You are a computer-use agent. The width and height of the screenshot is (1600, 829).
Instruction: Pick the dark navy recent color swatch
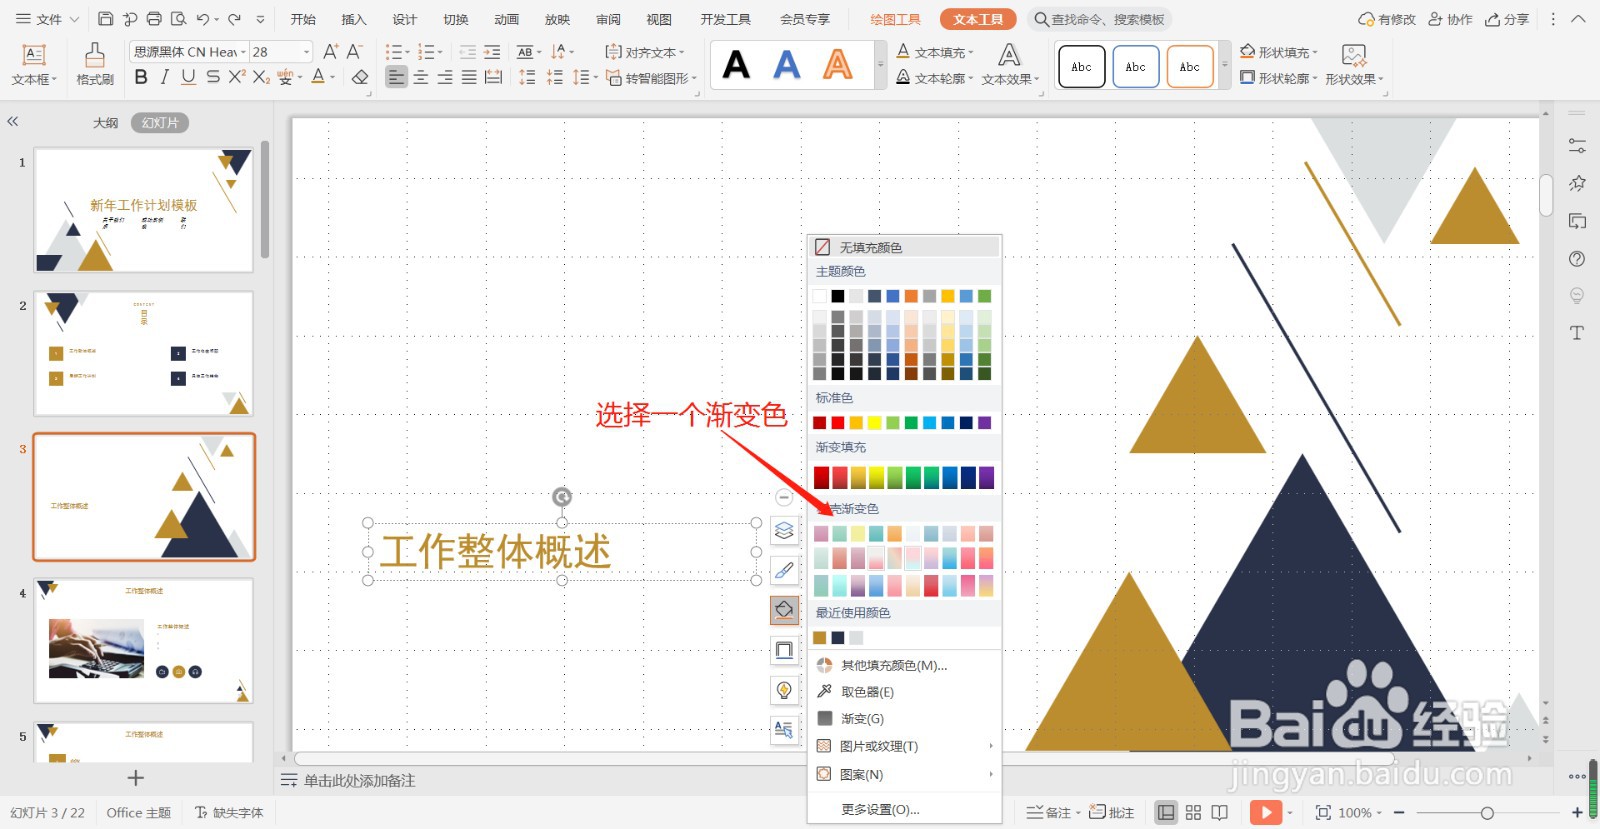pyautogui.click(x=838, y=638)
